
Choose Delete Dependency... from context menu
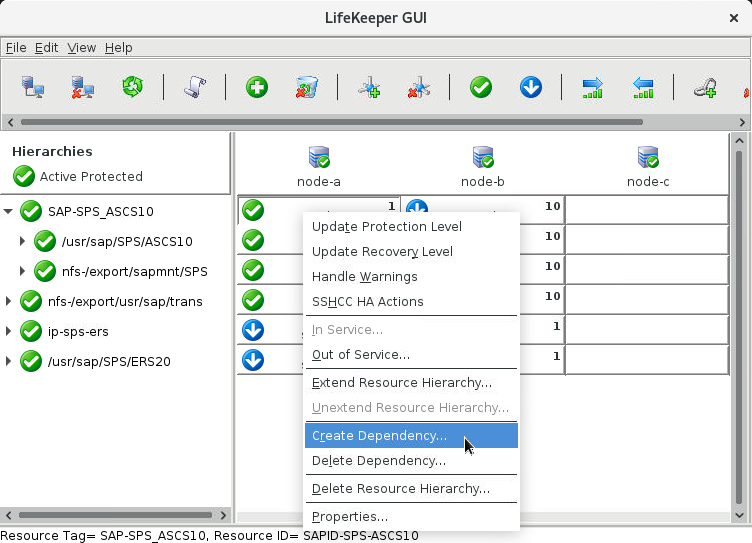click(x=411, y=460)
